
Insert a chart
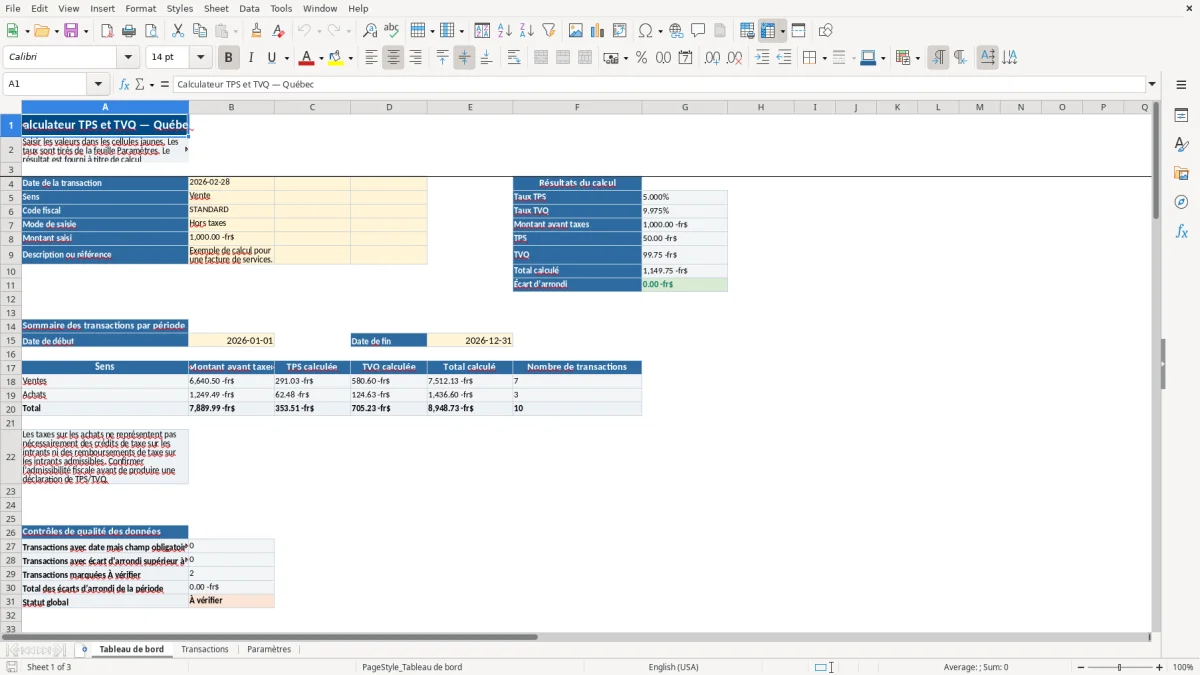tap(597, 31)
